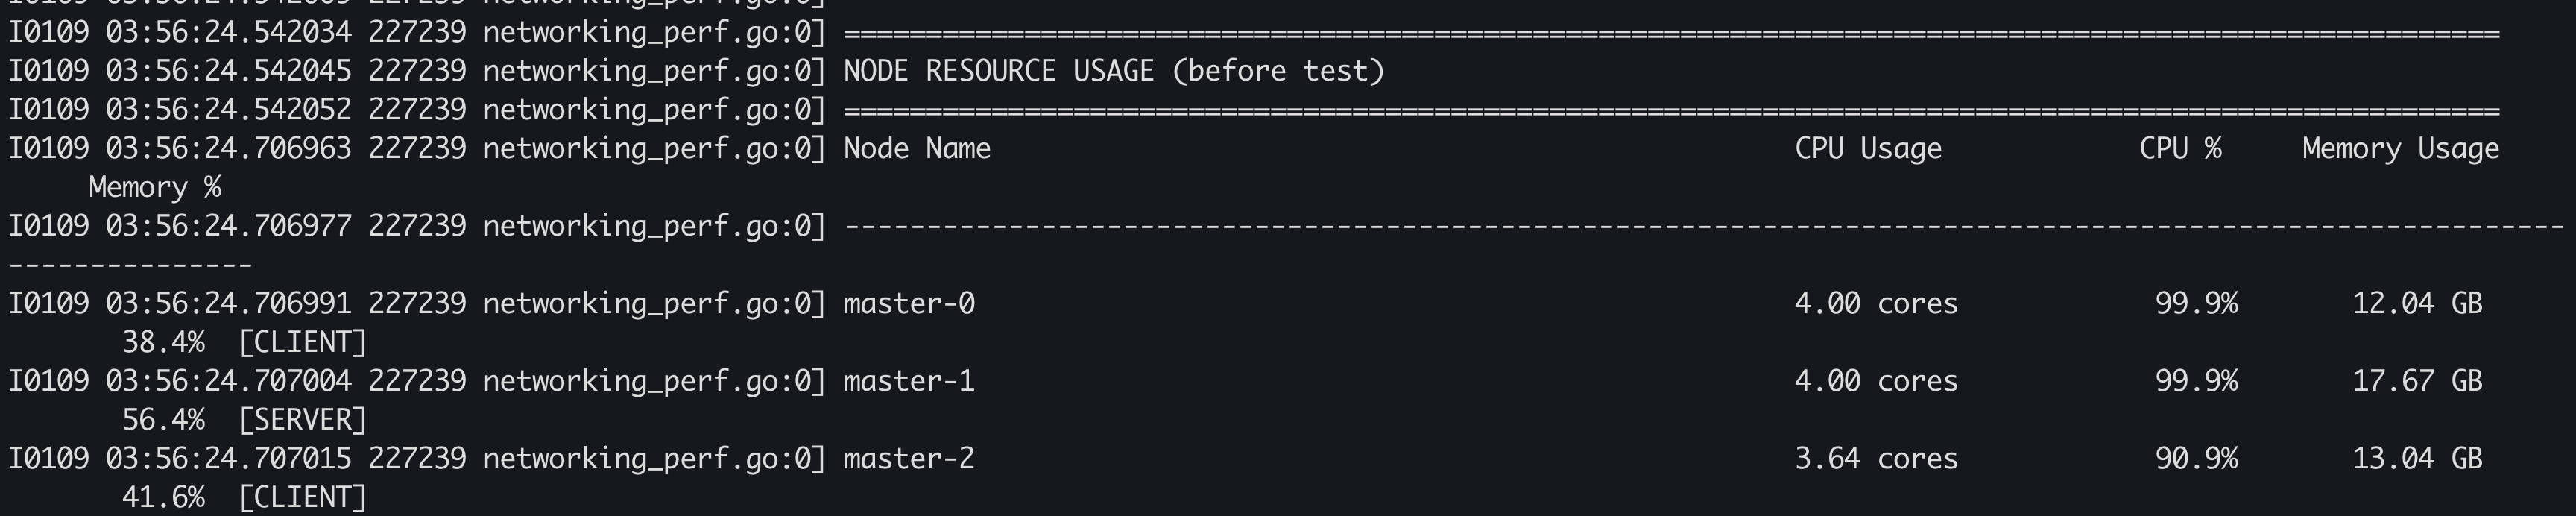Click the 56.4% memory percentage
This screenshot has width=2576, height=516.
[163, 420]
